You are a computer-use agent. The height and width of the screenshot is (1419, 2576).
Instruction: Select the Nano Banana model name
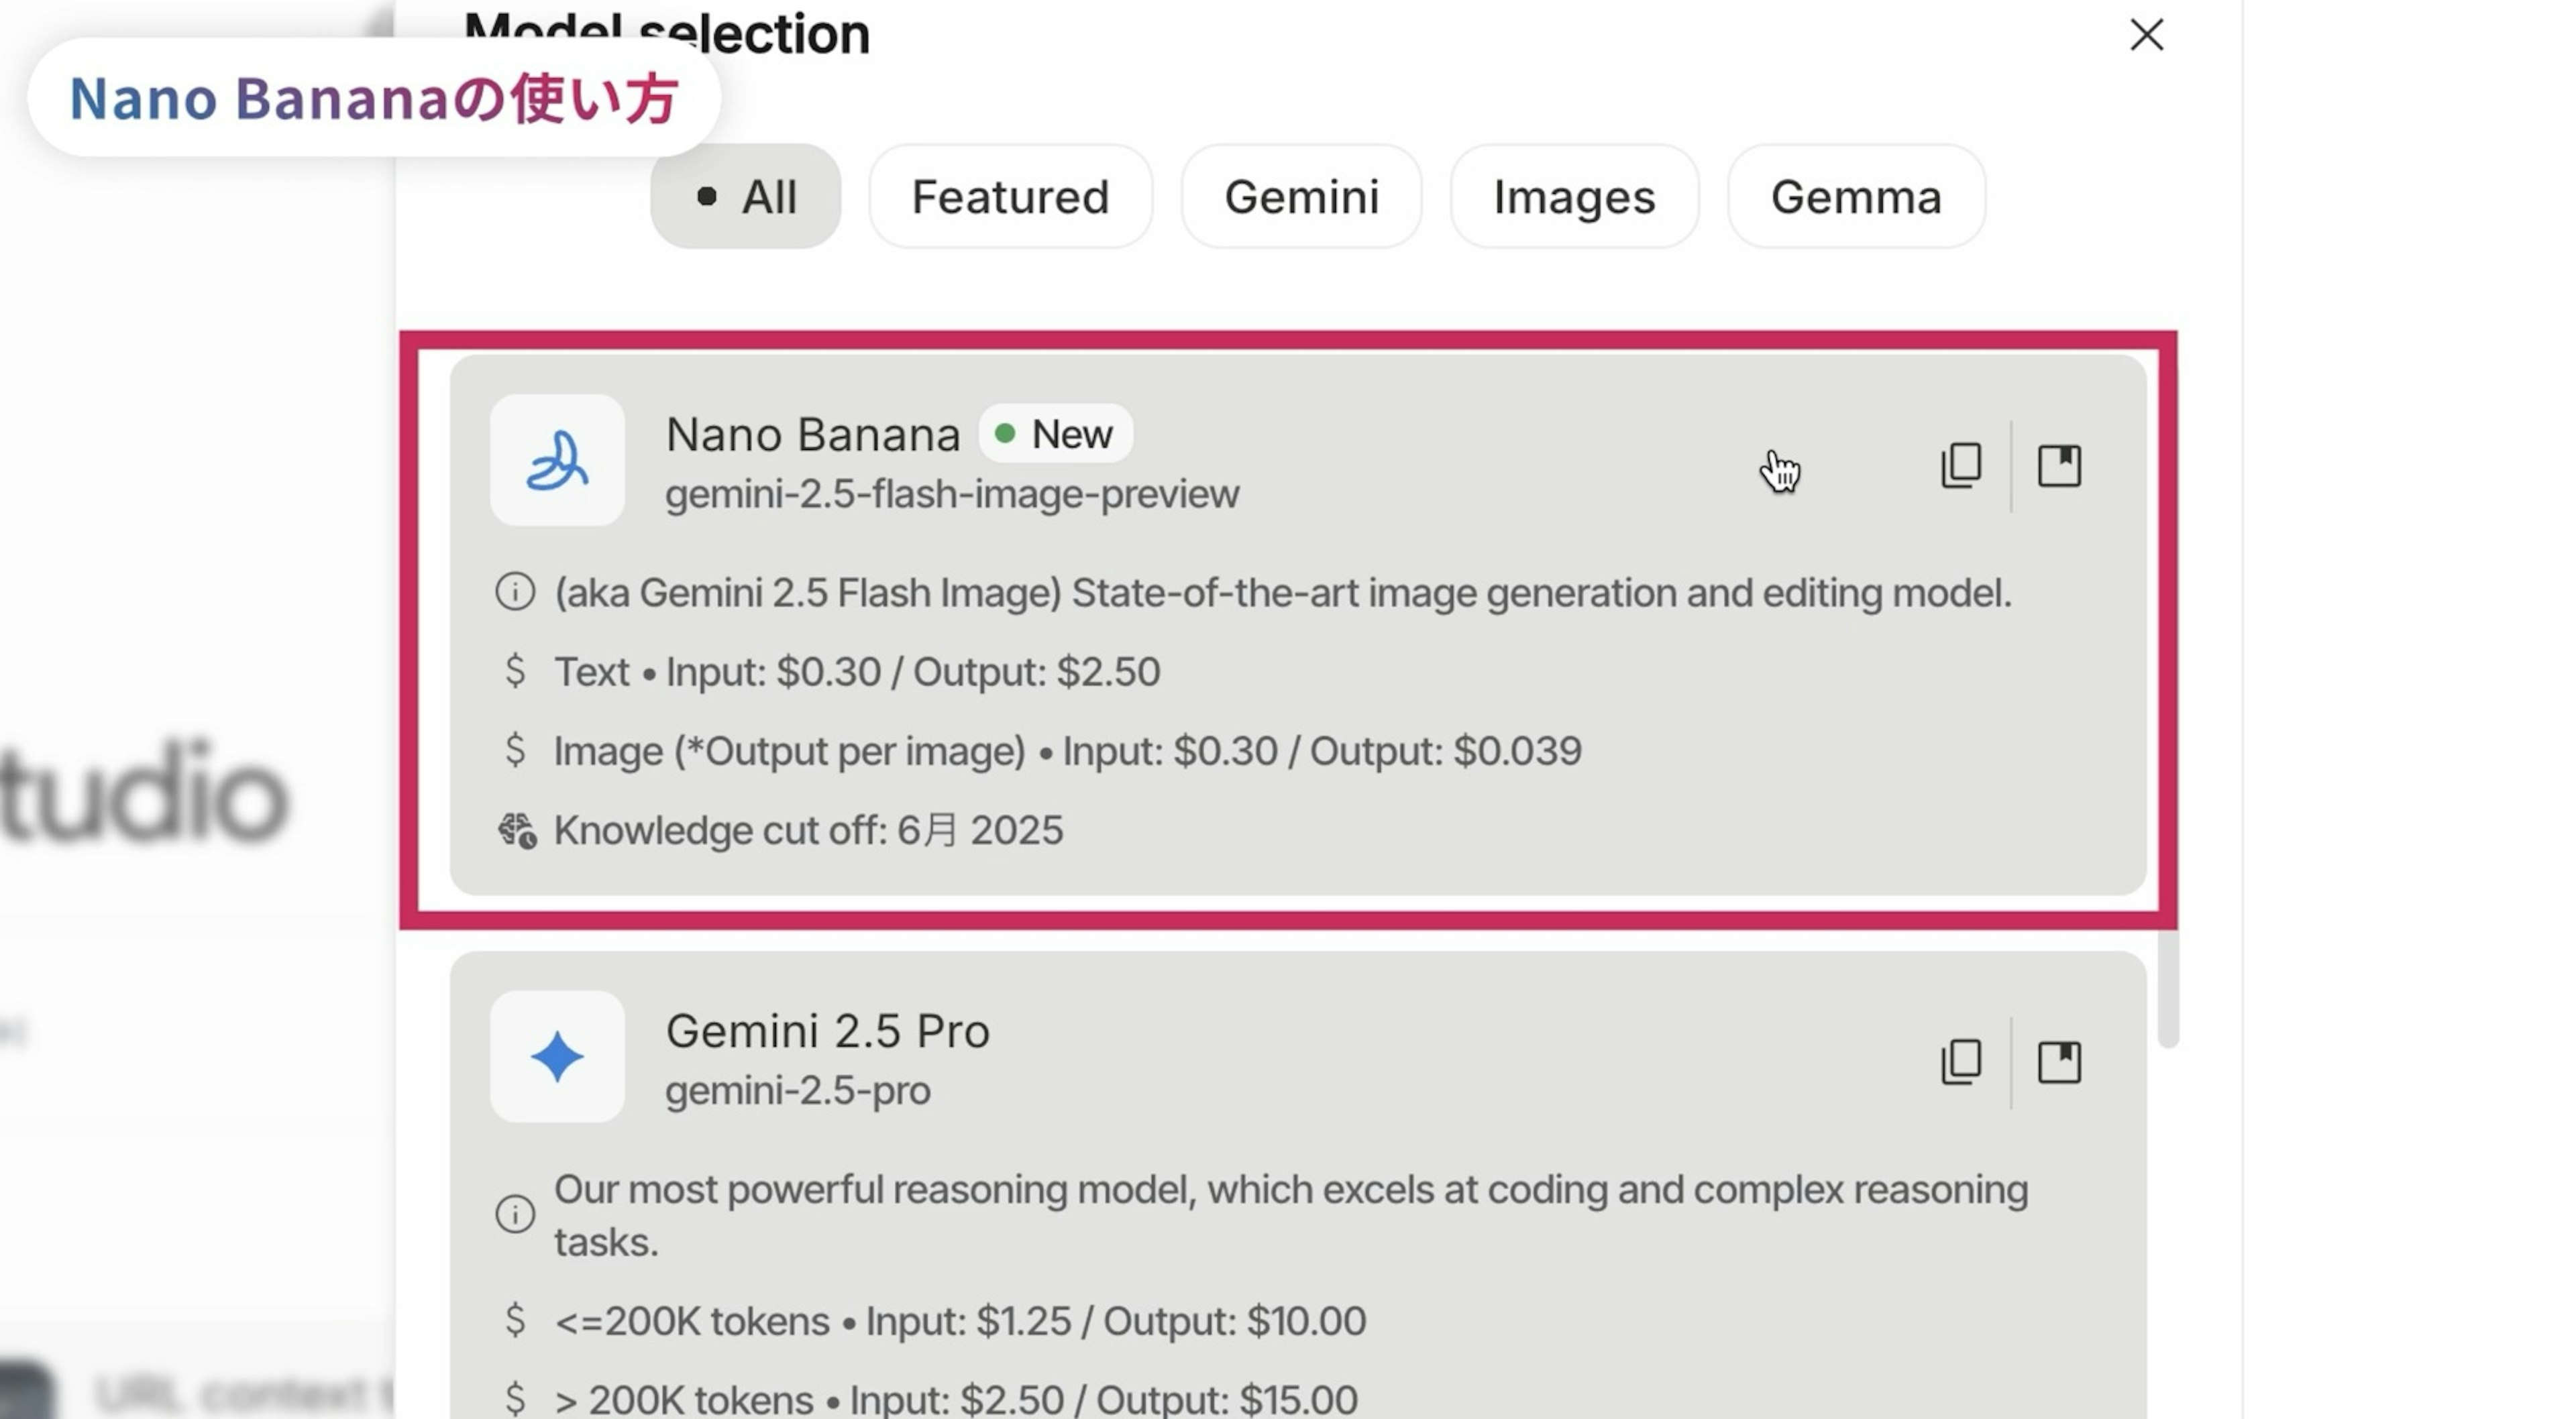pos(812,435)
